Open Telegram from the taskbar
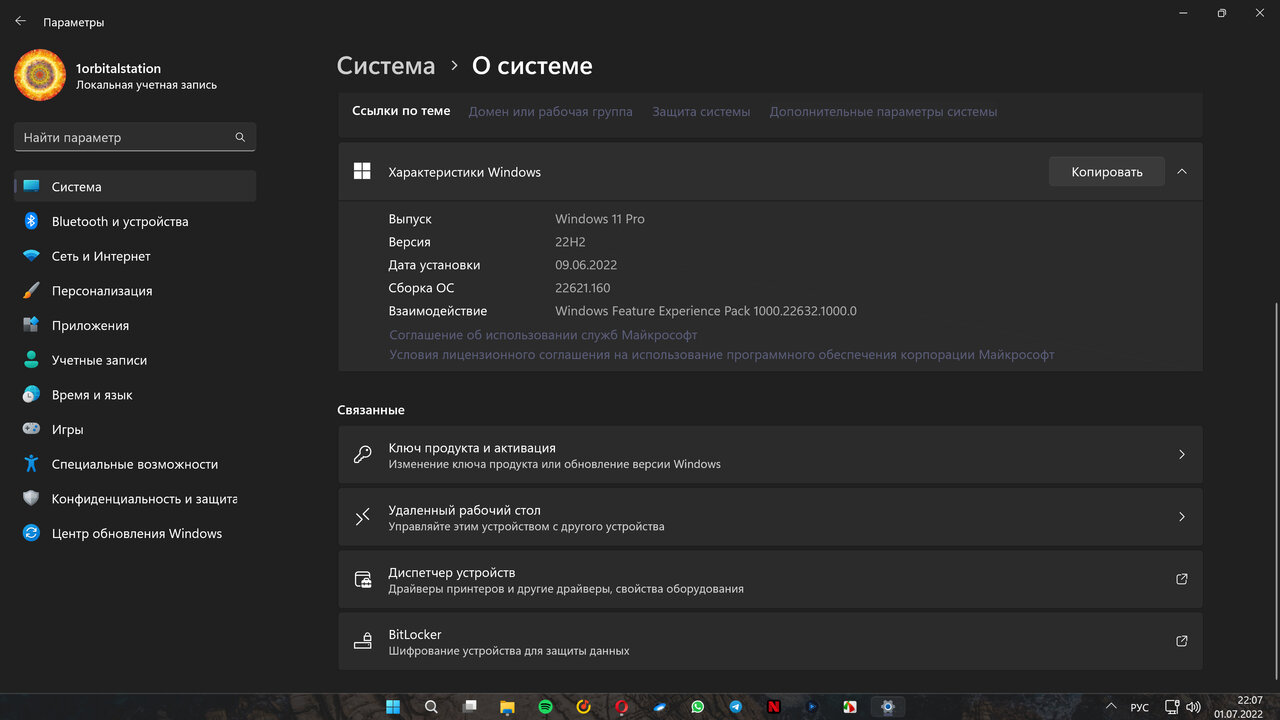The image size is (1280, 720). (x=735, y=707)
